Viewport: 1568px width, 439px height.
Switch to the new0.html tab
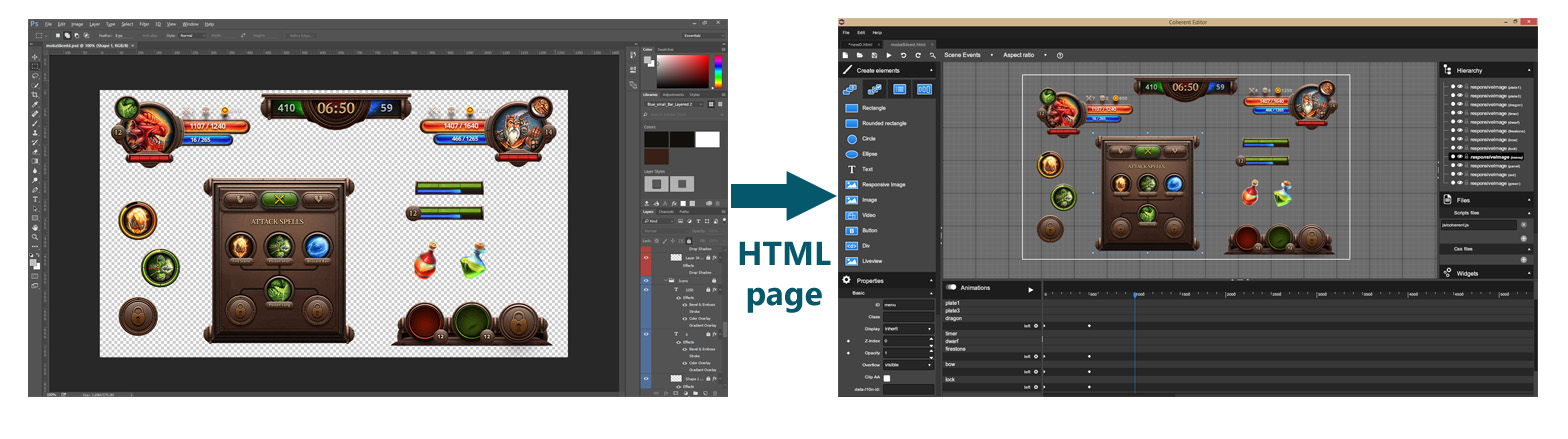[859, 44]
